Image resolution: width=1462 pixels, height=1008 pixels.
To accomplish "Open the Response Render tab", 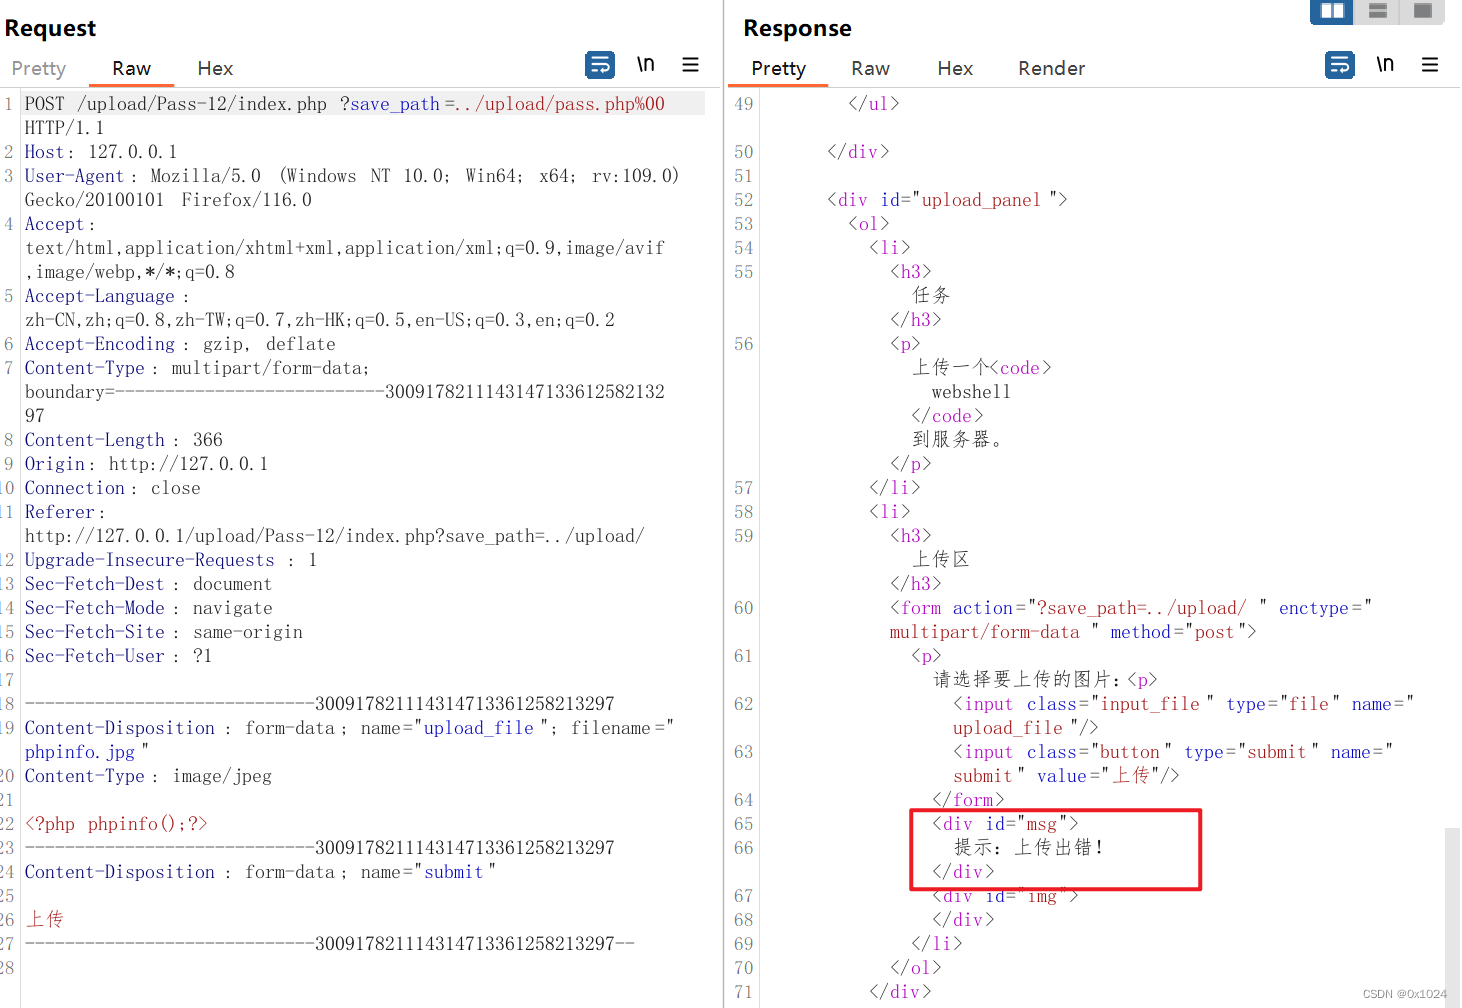I will pyautogui.click(x=1051, y=68).
